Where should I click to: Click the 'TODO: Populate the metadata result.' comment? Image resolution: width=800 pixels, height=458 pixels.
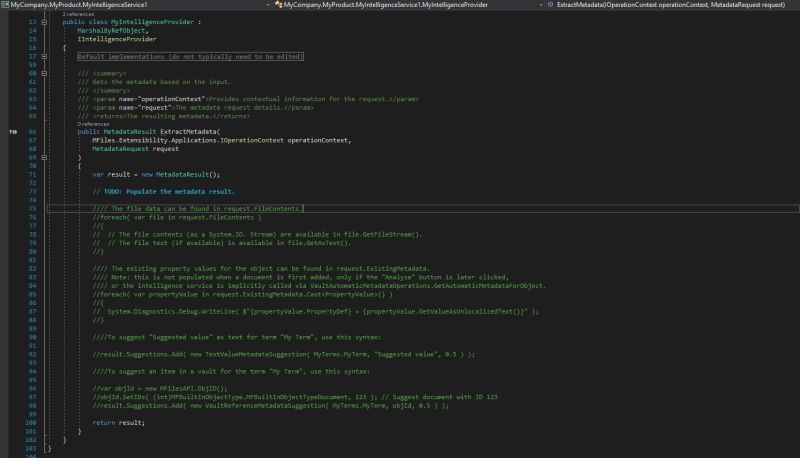point(163,192)
